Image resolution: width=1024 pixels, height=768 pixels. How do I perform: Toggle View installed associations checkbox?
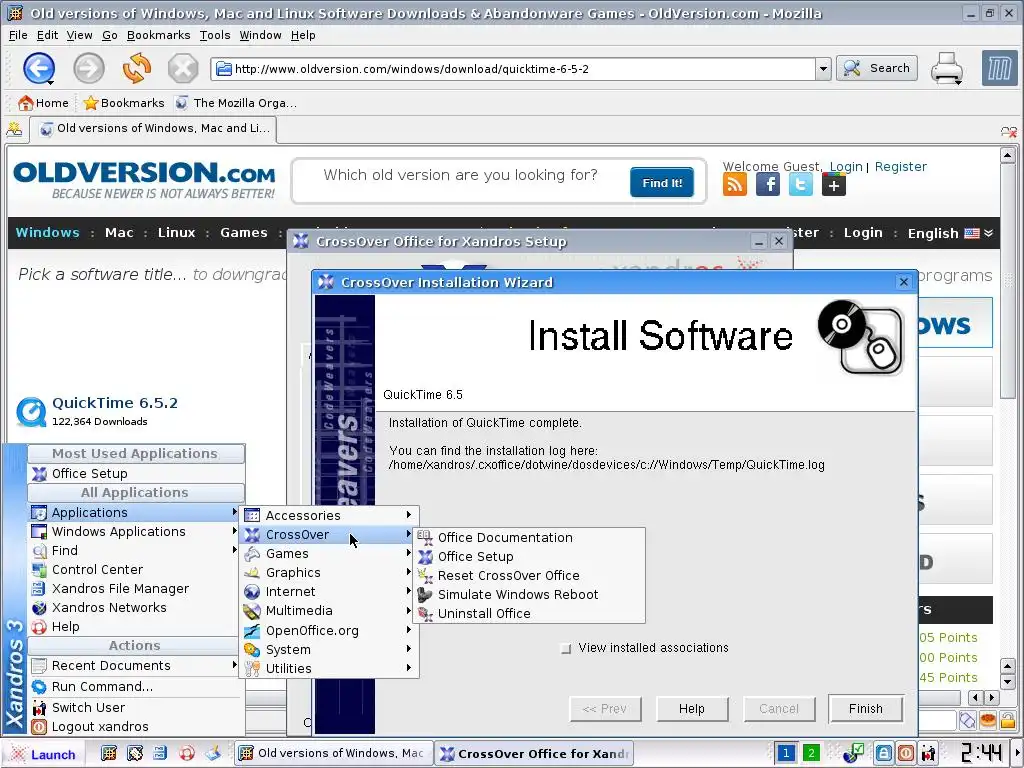tap(566, 648)
